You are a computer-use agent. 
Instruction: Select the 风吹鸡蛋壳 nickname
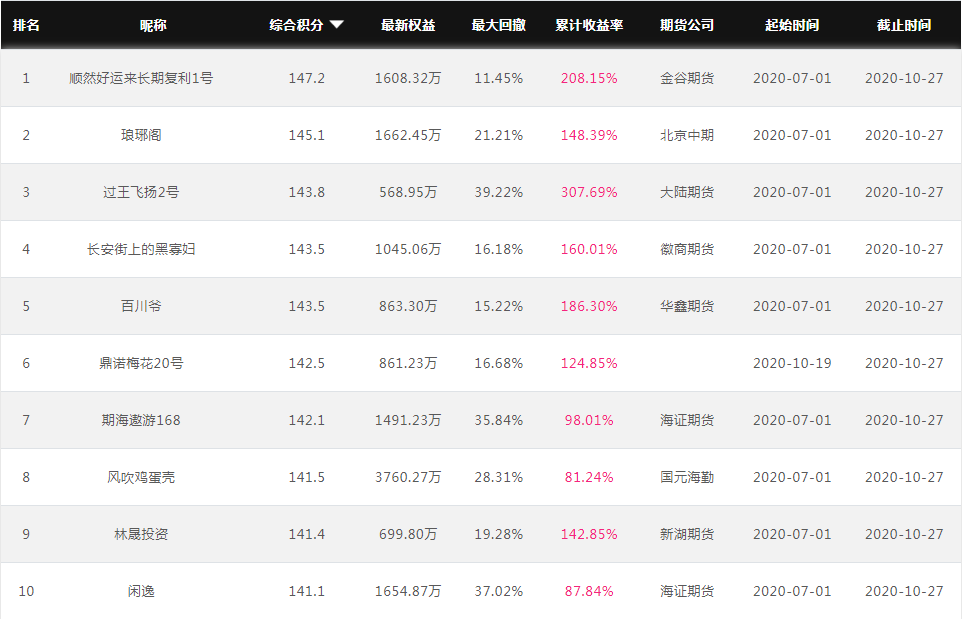pyautogui.click(x=141, y=477)
